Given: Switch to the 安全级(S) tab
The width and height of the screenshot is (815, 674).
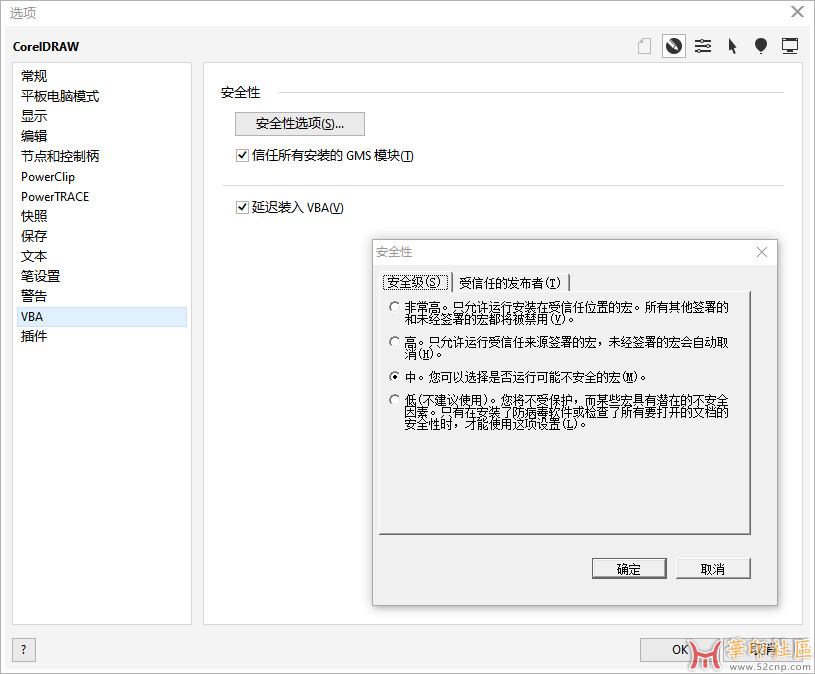Looking at the screenshot, I should pos(415,282).
